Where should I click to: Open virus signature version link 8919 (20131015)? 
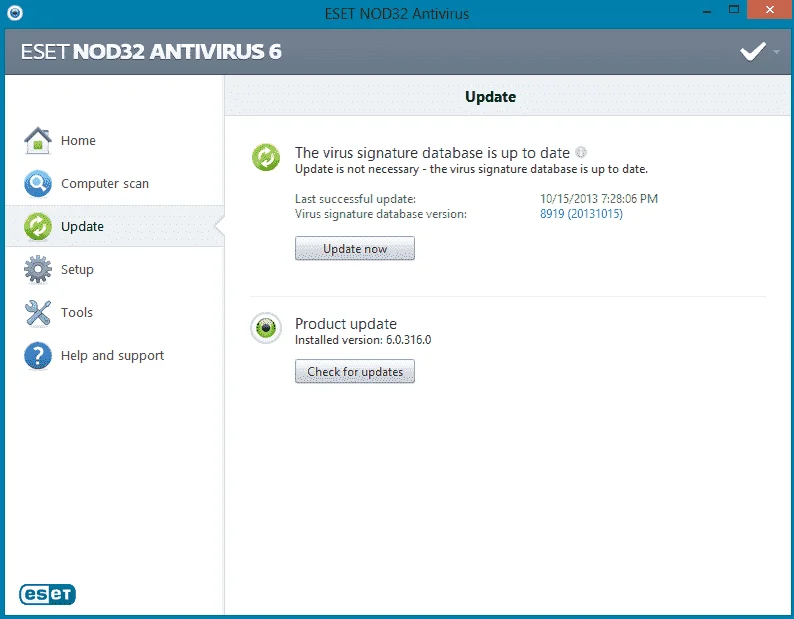tap(581, 214)
